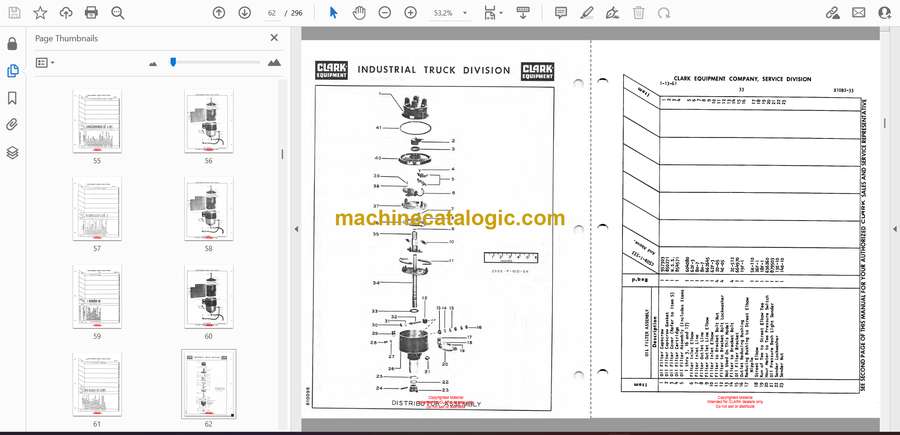
Task: Select page 59 thumbnail
Action: 96,297
